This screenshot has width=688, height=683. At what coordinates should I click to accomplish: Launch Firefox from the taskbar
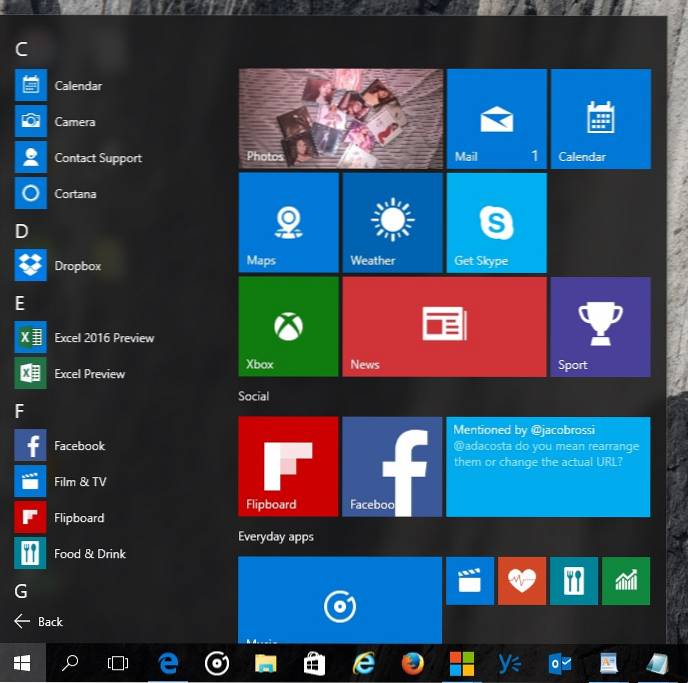coord(412,662)
